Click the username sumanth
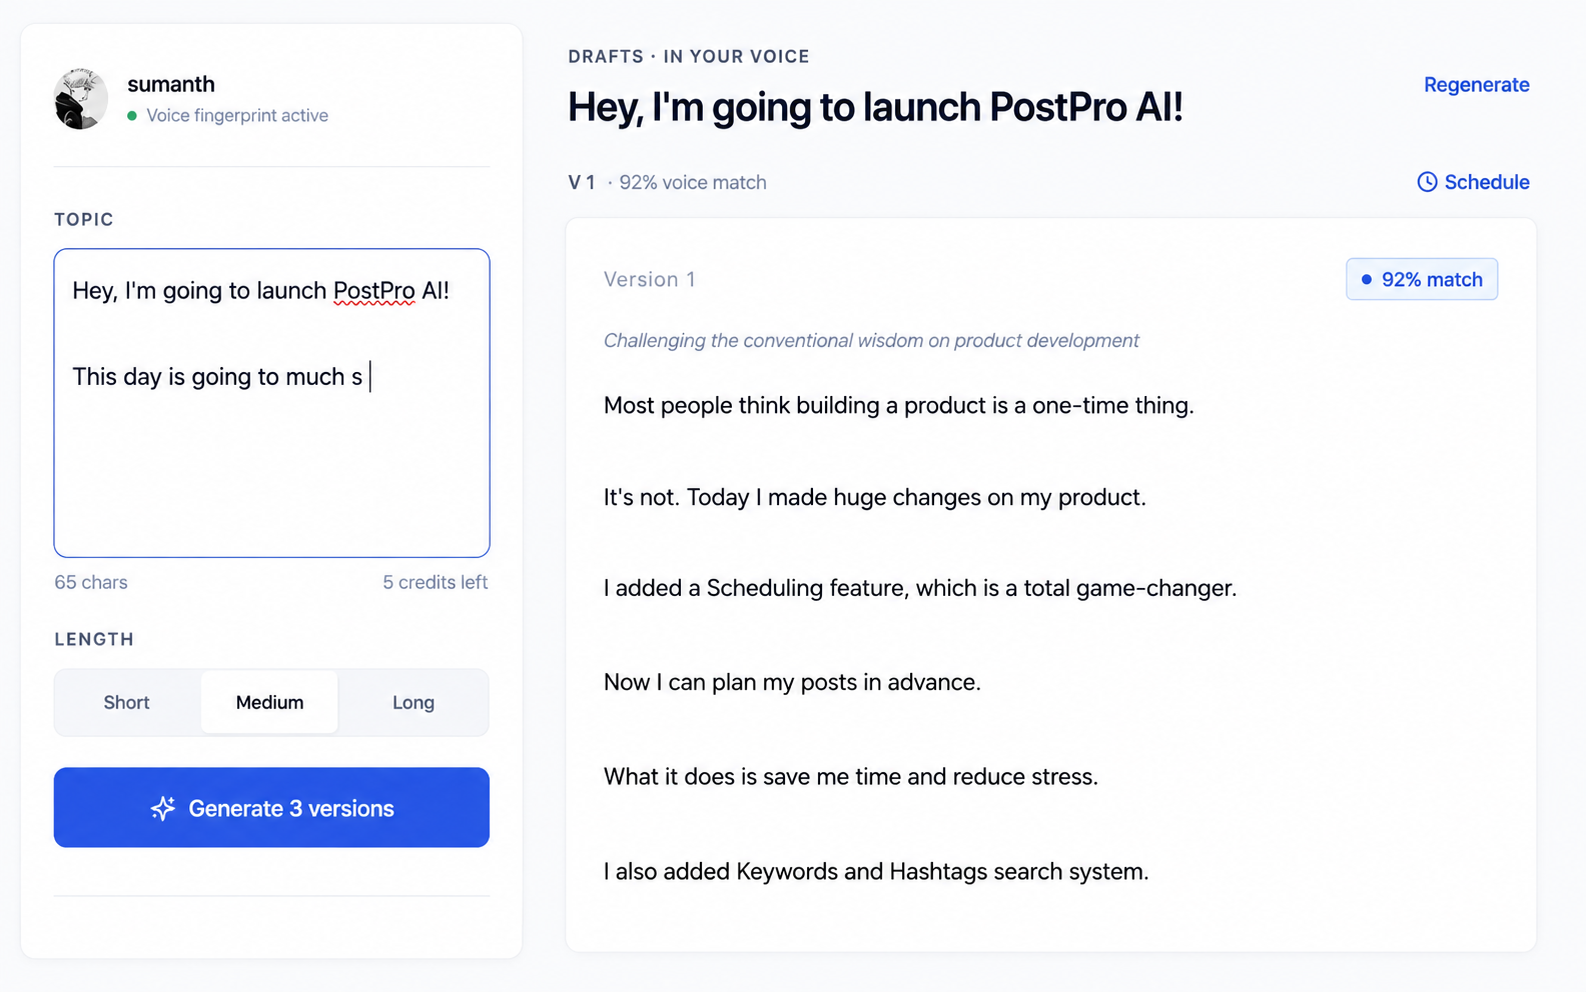The width and height of the screenshot is (1586, 992). tap(171, 84)
